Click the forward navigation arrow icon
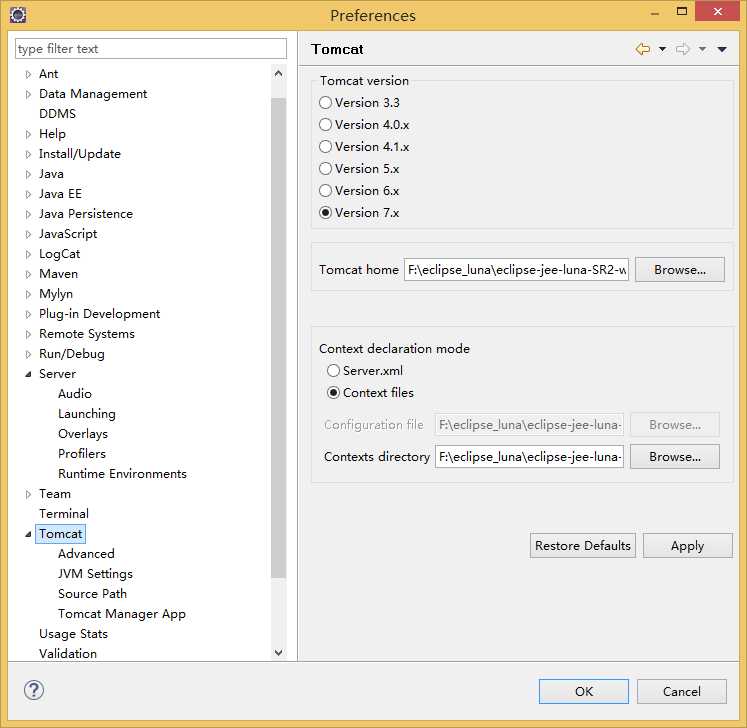The height and width of the screenshot is (728, 747). click(x=683, y=49)
